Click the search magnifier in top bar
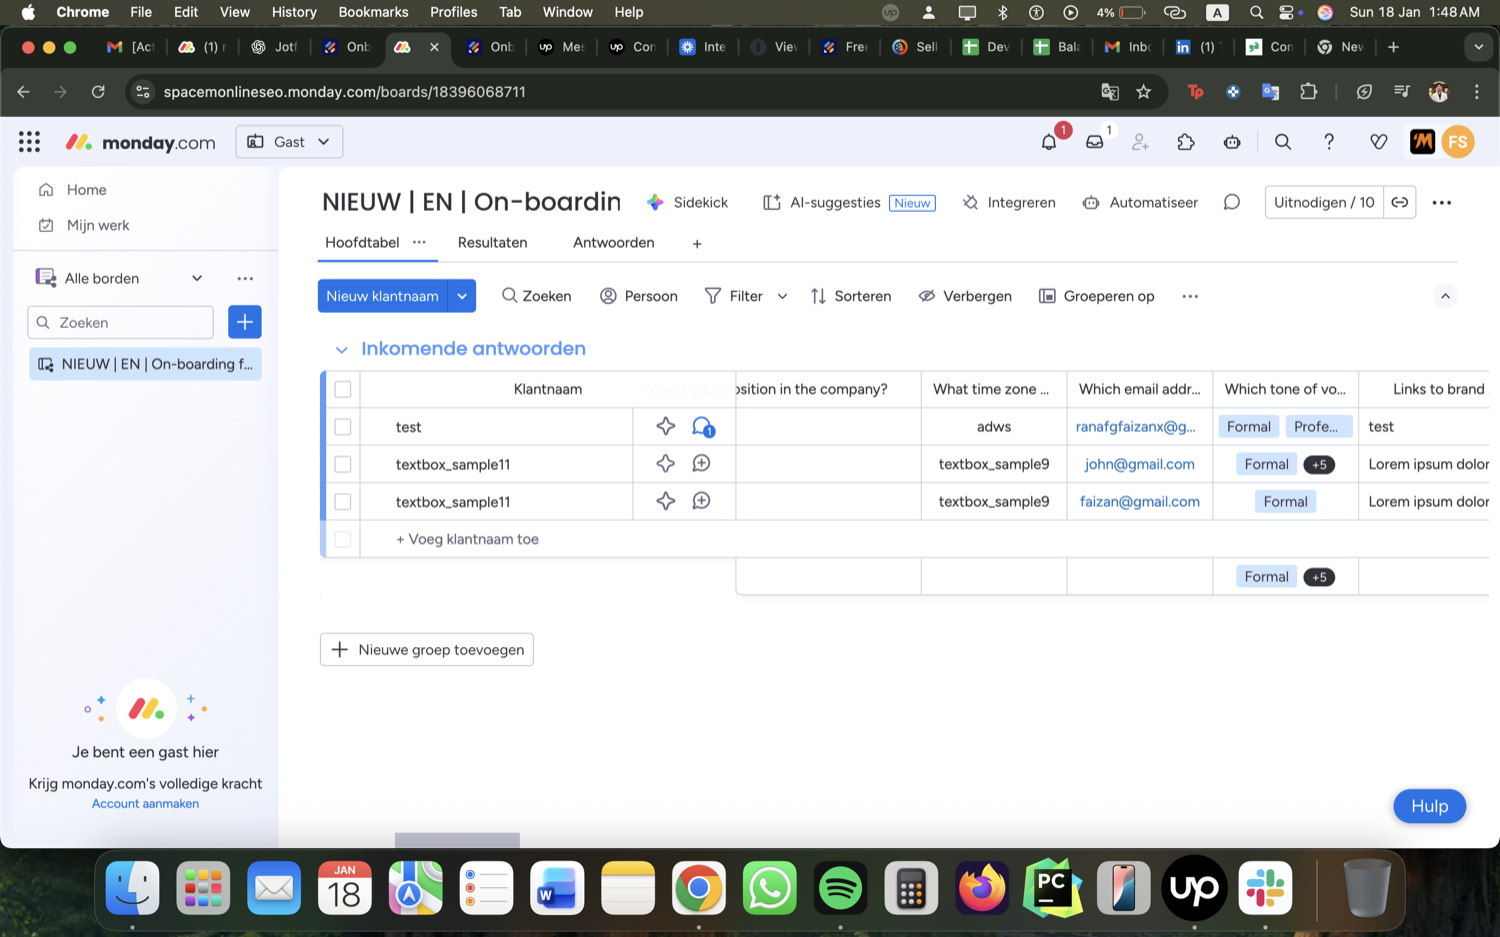The image size is (1500, 937). coord(1283,142)
